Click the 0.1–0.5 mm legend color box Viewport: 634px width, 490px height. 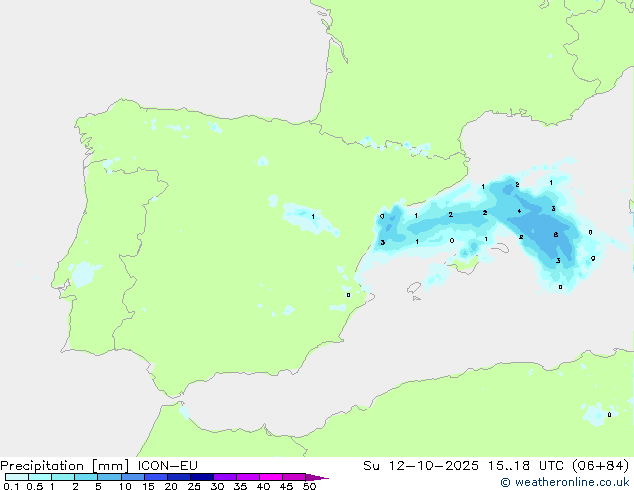pyautogui.click(x=17, y=477)
